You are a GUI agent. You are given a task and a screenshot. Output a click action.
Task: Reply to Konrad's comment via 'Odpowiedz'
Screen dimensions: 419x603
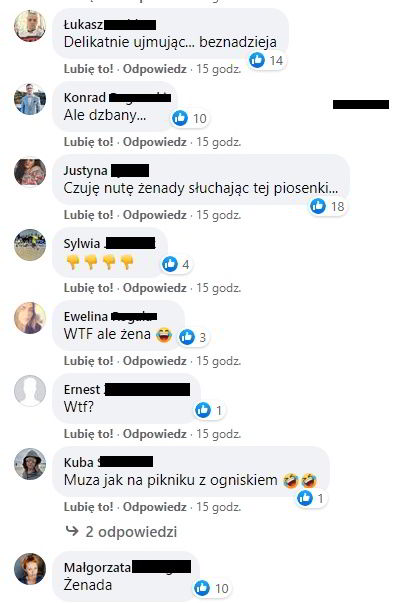pyautogui.click(x=155, y=142)
